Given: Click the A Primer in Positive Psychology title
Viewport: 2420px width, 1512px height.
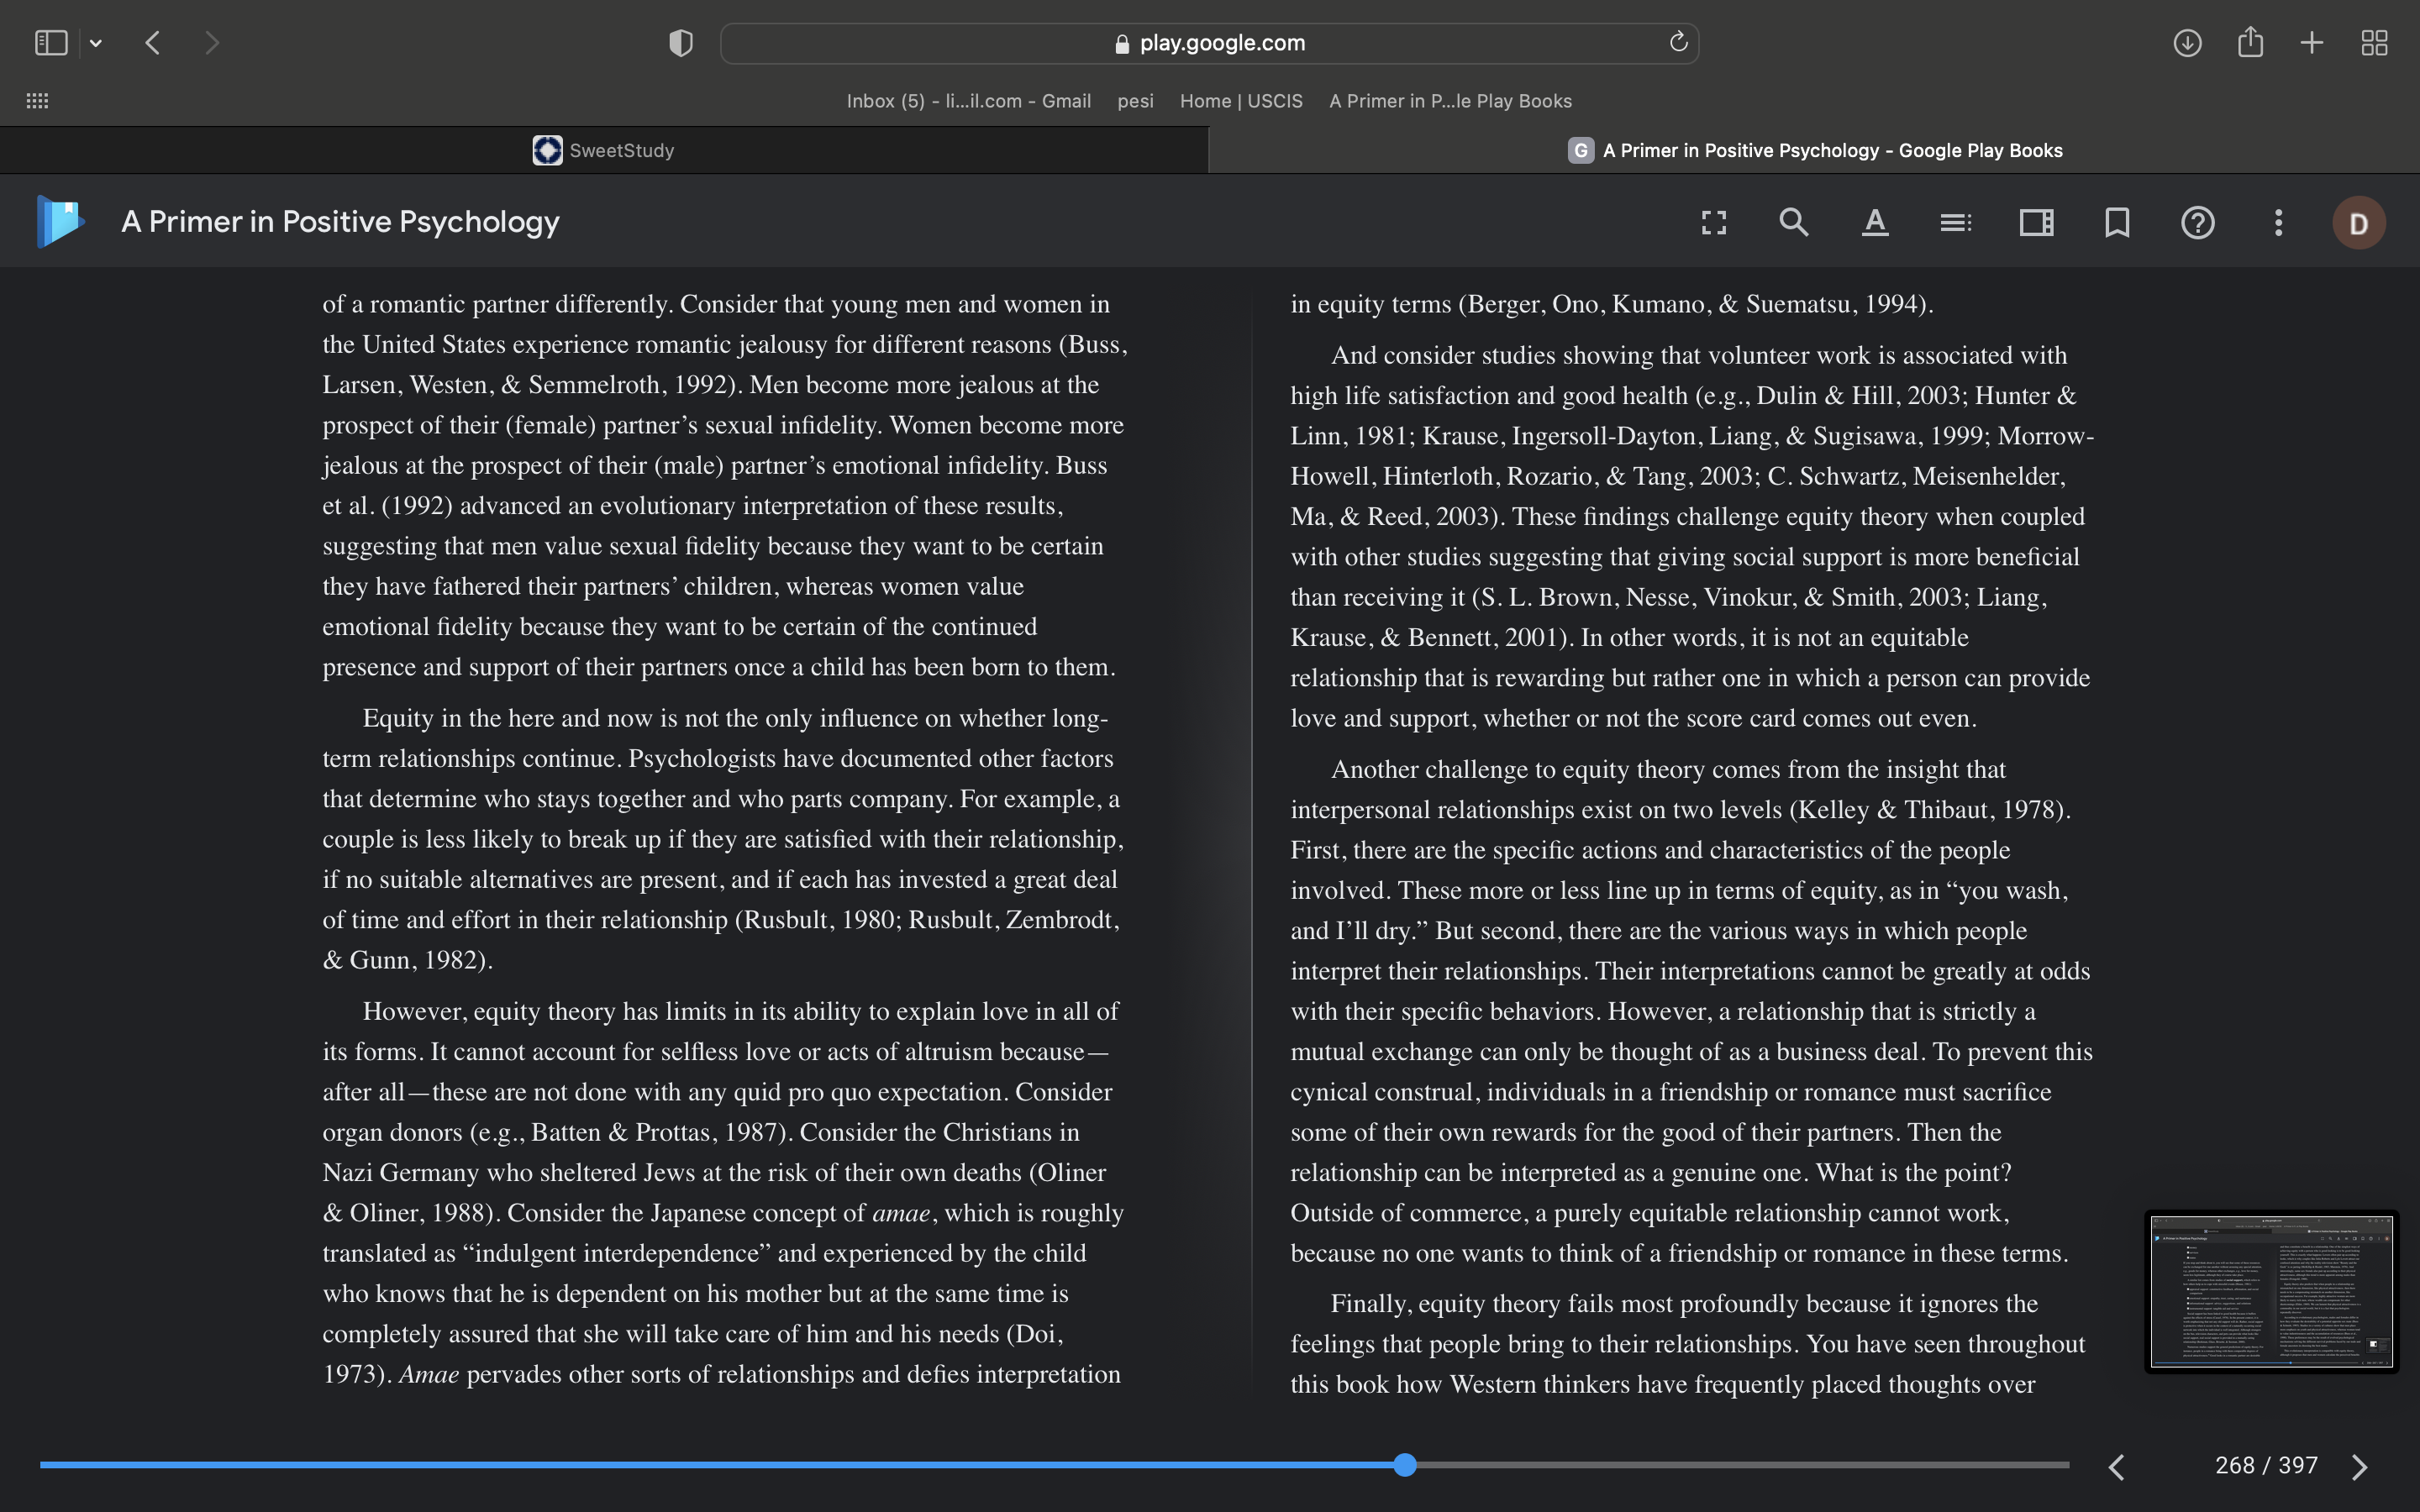Looking at the screenshot, I should click(340, 221).
